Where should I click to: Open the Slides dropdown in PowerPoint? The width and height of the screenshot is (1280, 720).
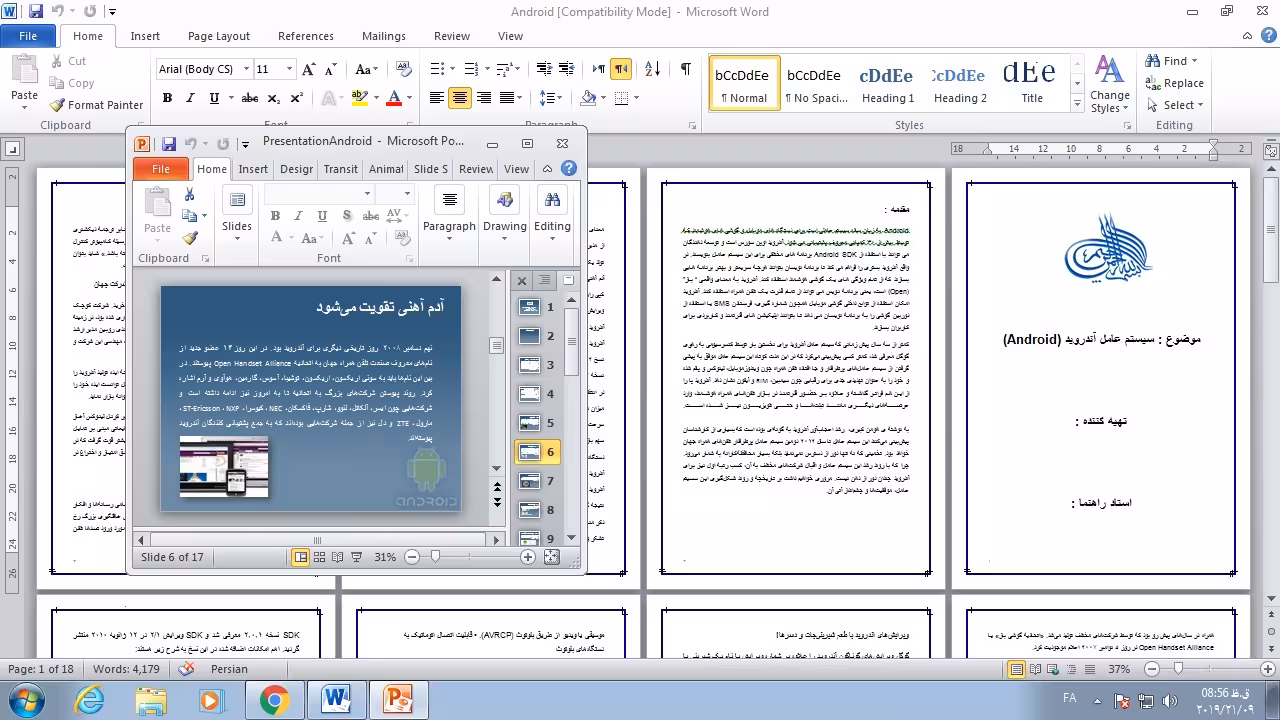(237, 214)
